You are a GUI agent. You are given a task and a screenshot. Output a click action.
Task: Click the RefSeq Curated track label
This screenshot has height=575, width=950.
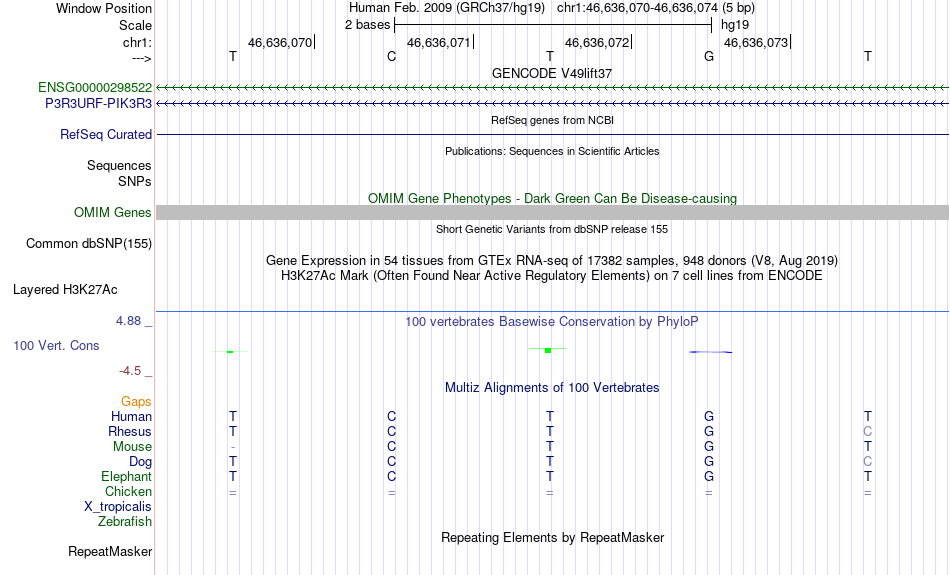click(105, 135)
